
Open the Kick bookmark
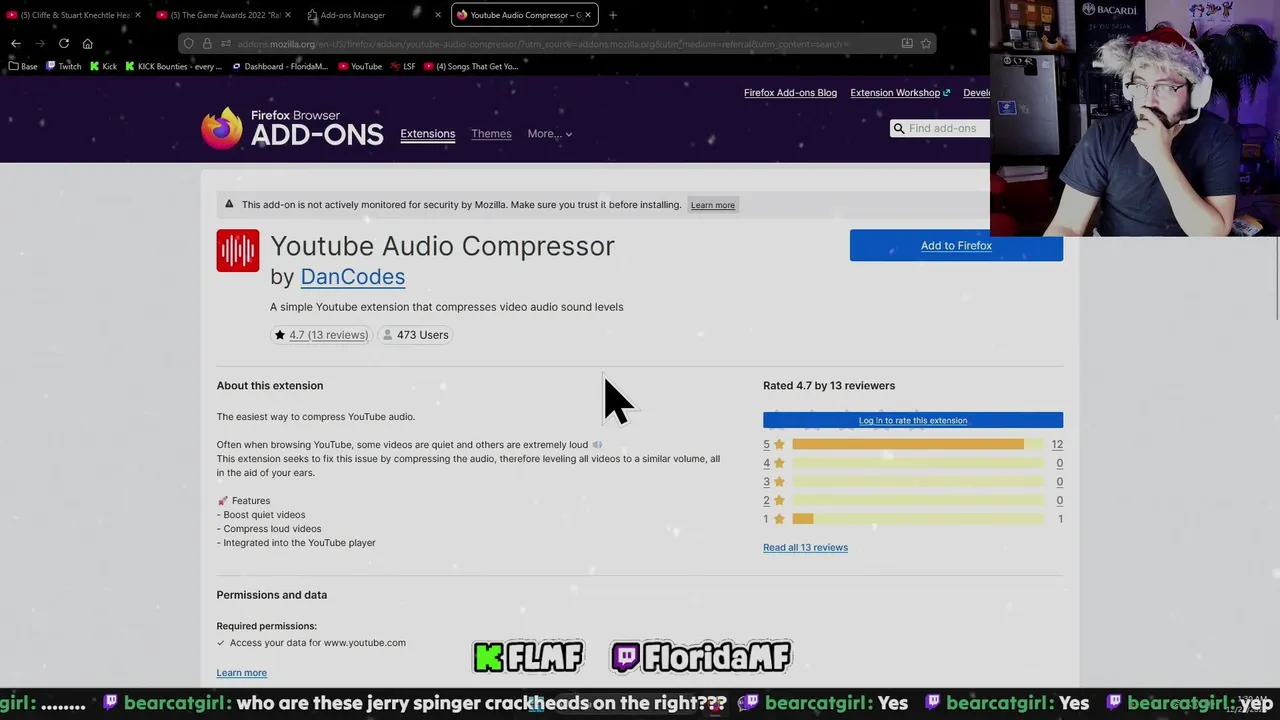pos(103,66)
